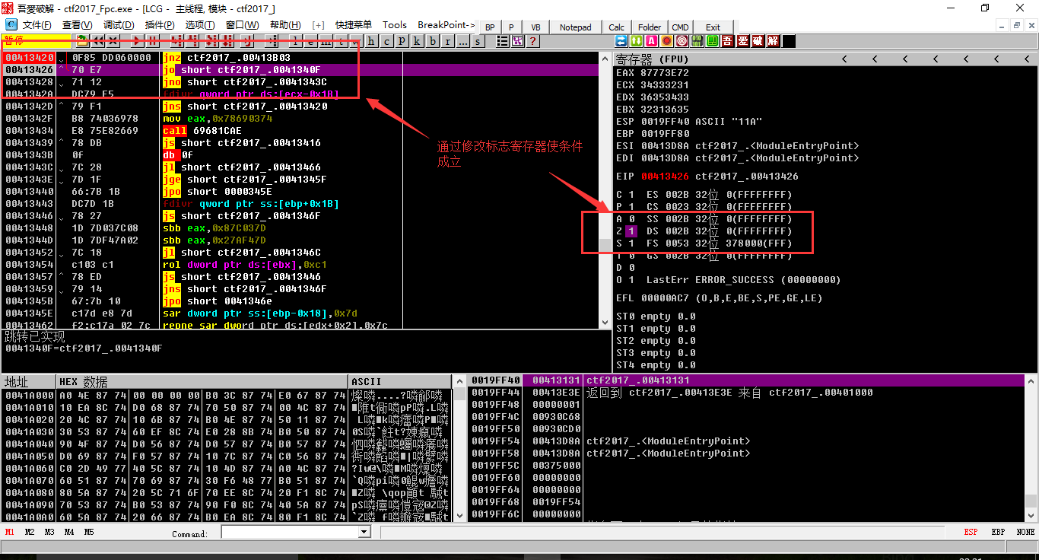Show the call stack 'k' window

(x=417, y=41)
